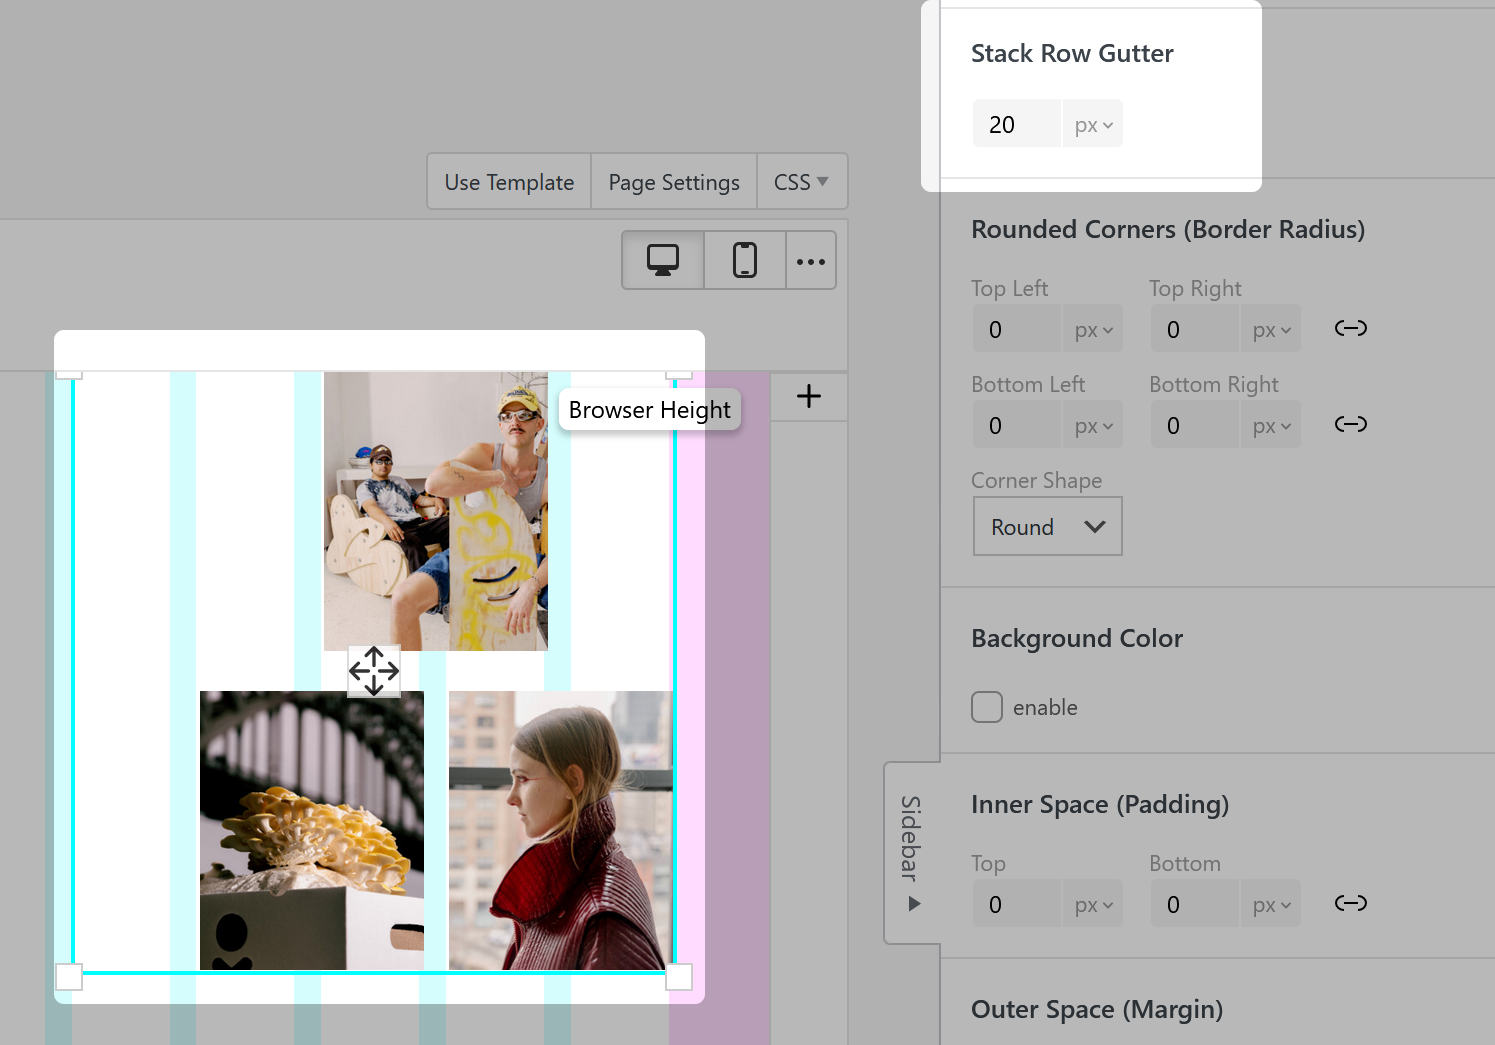Click the bottom-right resize handle of the selection
1495x1045 pixels.
[x=679, y=977]
